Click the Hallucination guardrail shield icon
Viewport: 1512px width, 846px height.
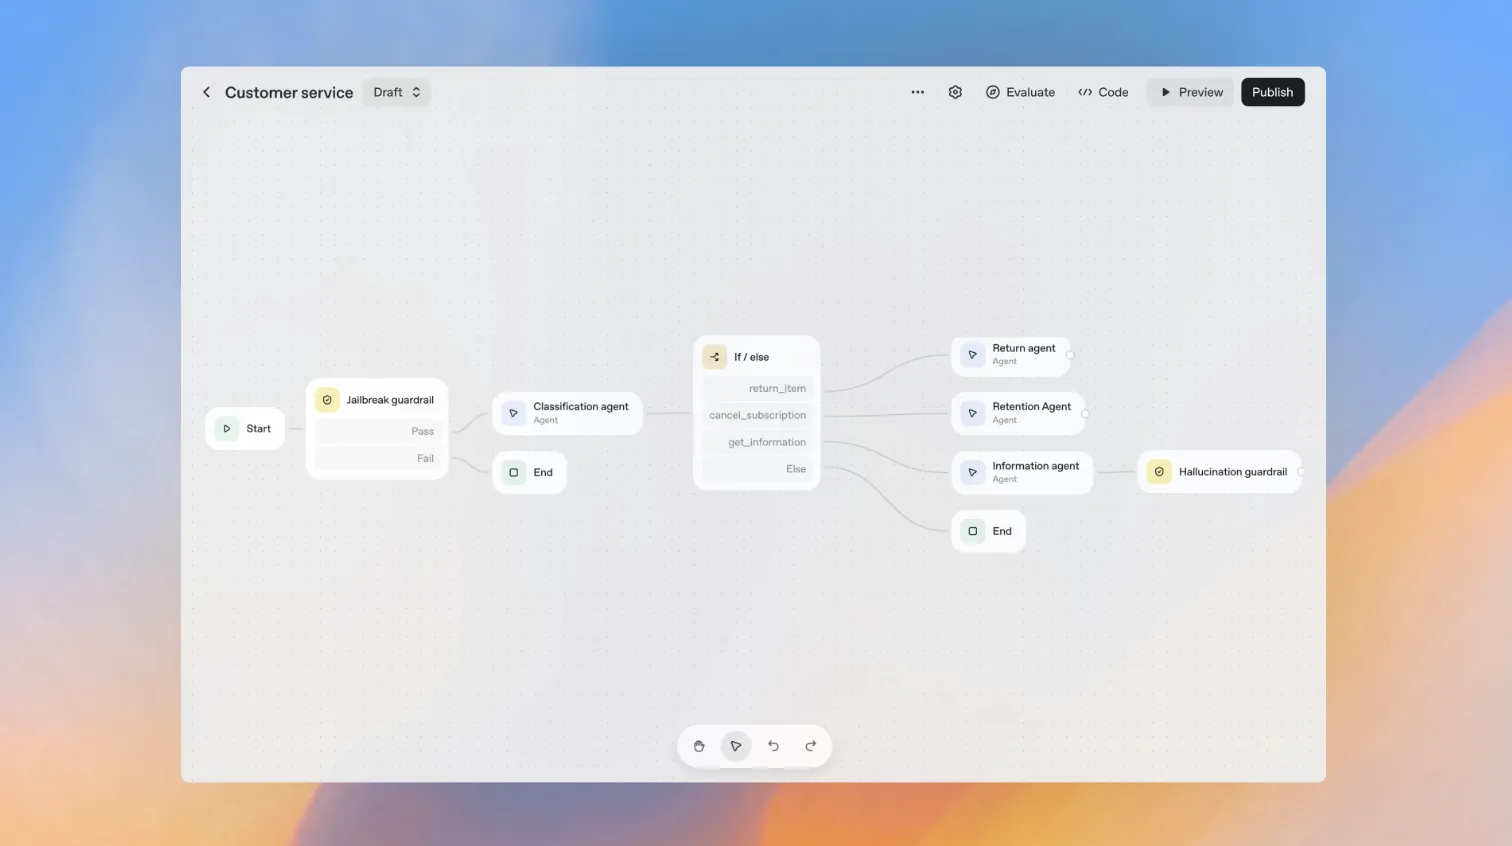pos(1159,472)
